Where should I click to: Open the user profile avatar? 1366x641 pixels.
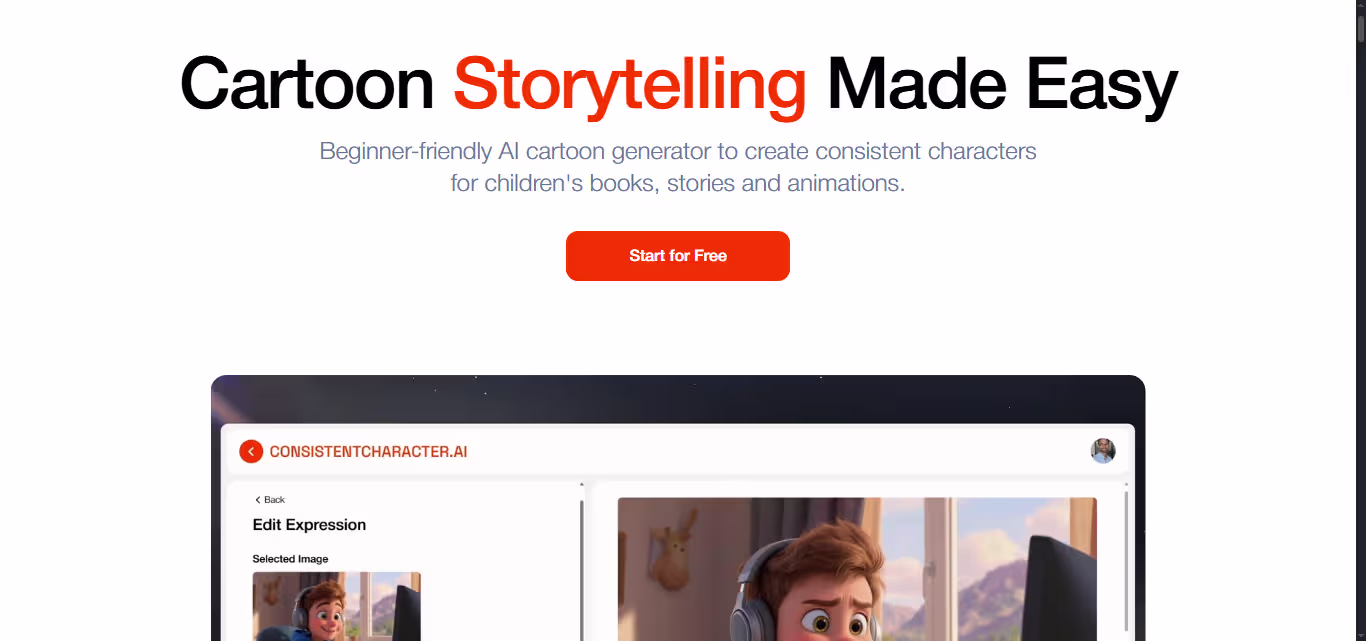pyautogui.click(x=1103, y=451)
